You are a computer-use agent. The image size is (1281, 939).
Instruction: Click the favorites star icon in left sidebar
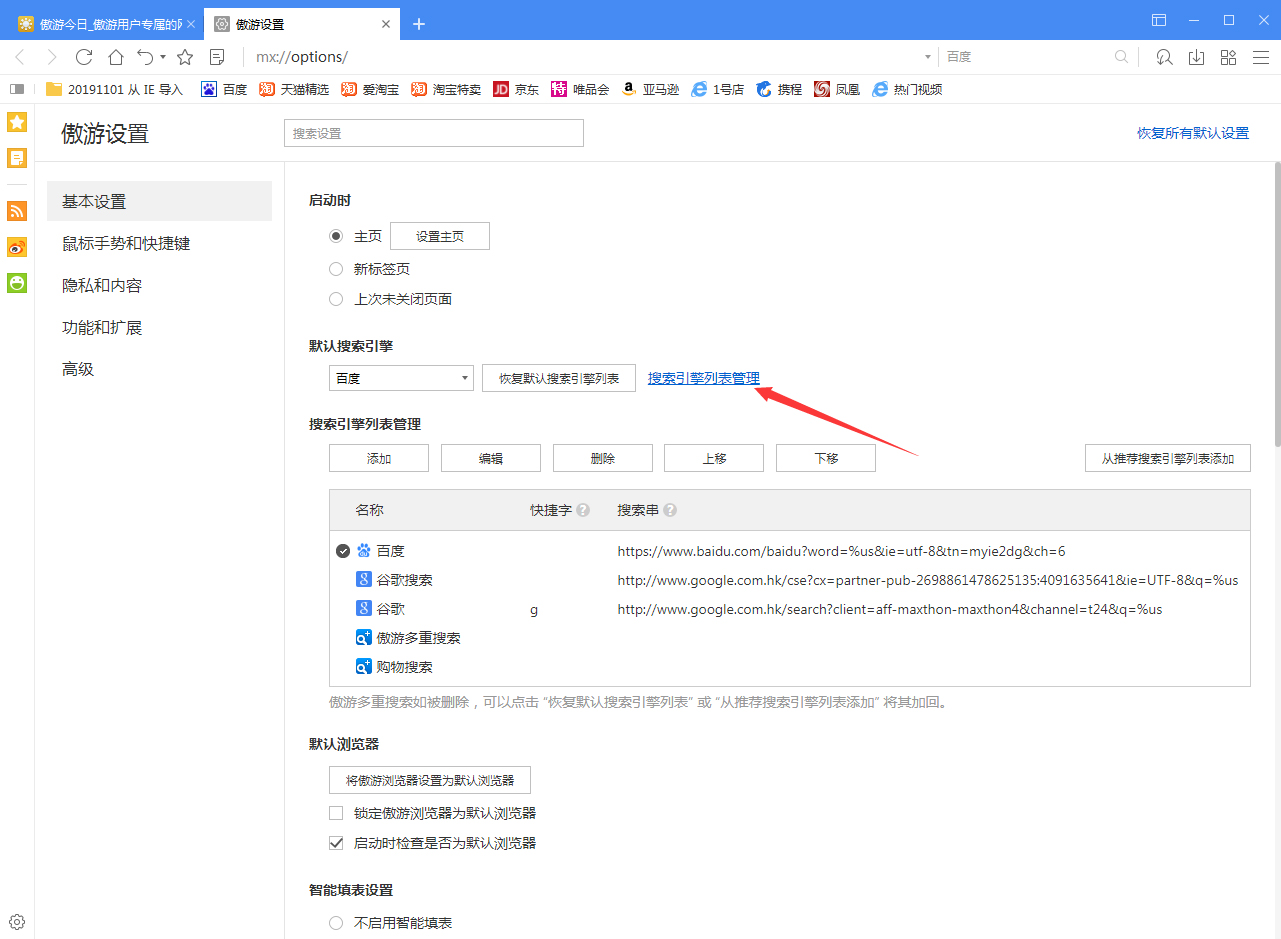pos(16,121)
